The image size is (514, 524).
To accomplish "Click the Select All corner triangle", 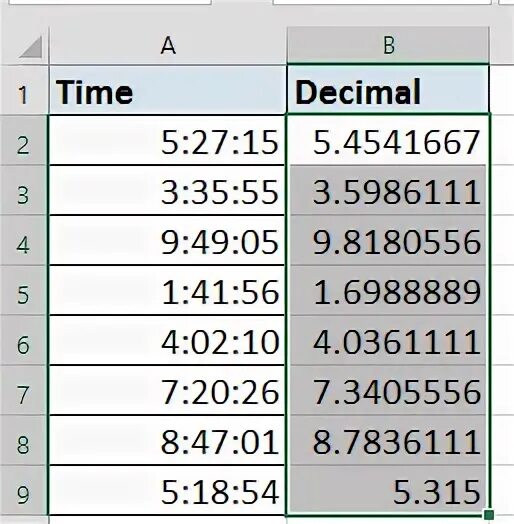I will pyautogui.click(x=31, y=47).
